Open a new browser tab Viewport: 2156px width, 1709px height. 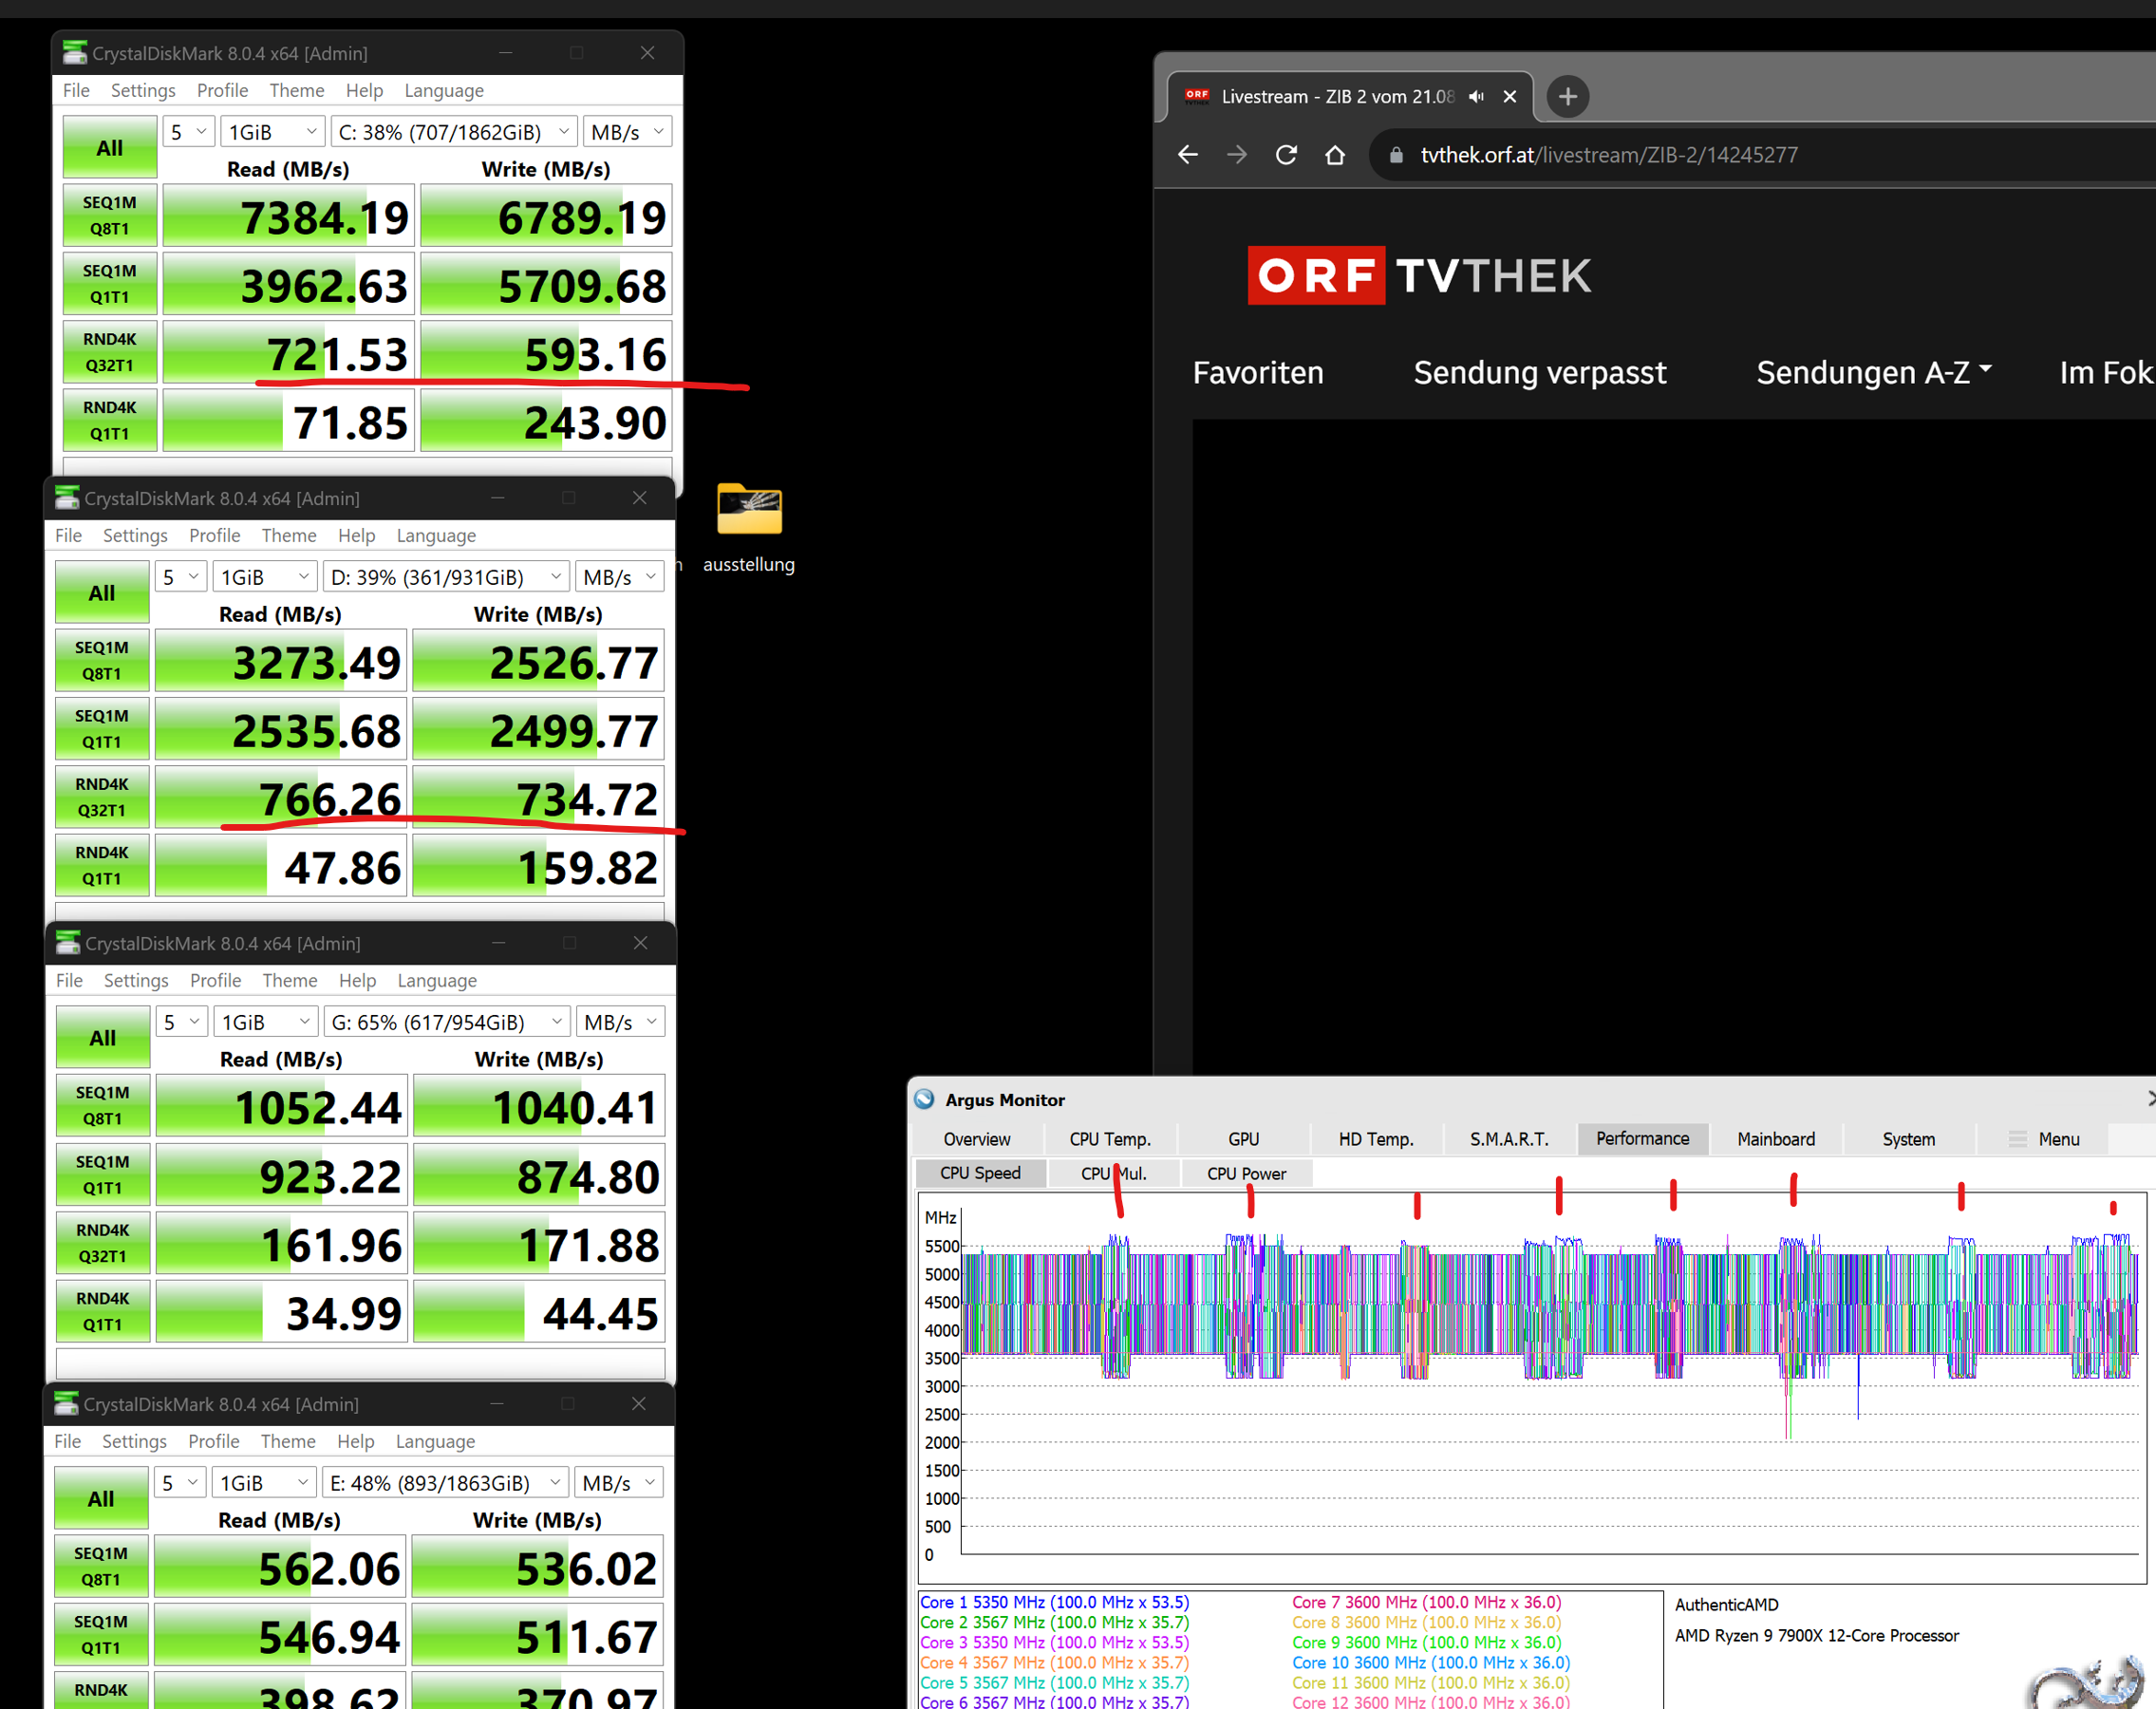[1567, 97]
